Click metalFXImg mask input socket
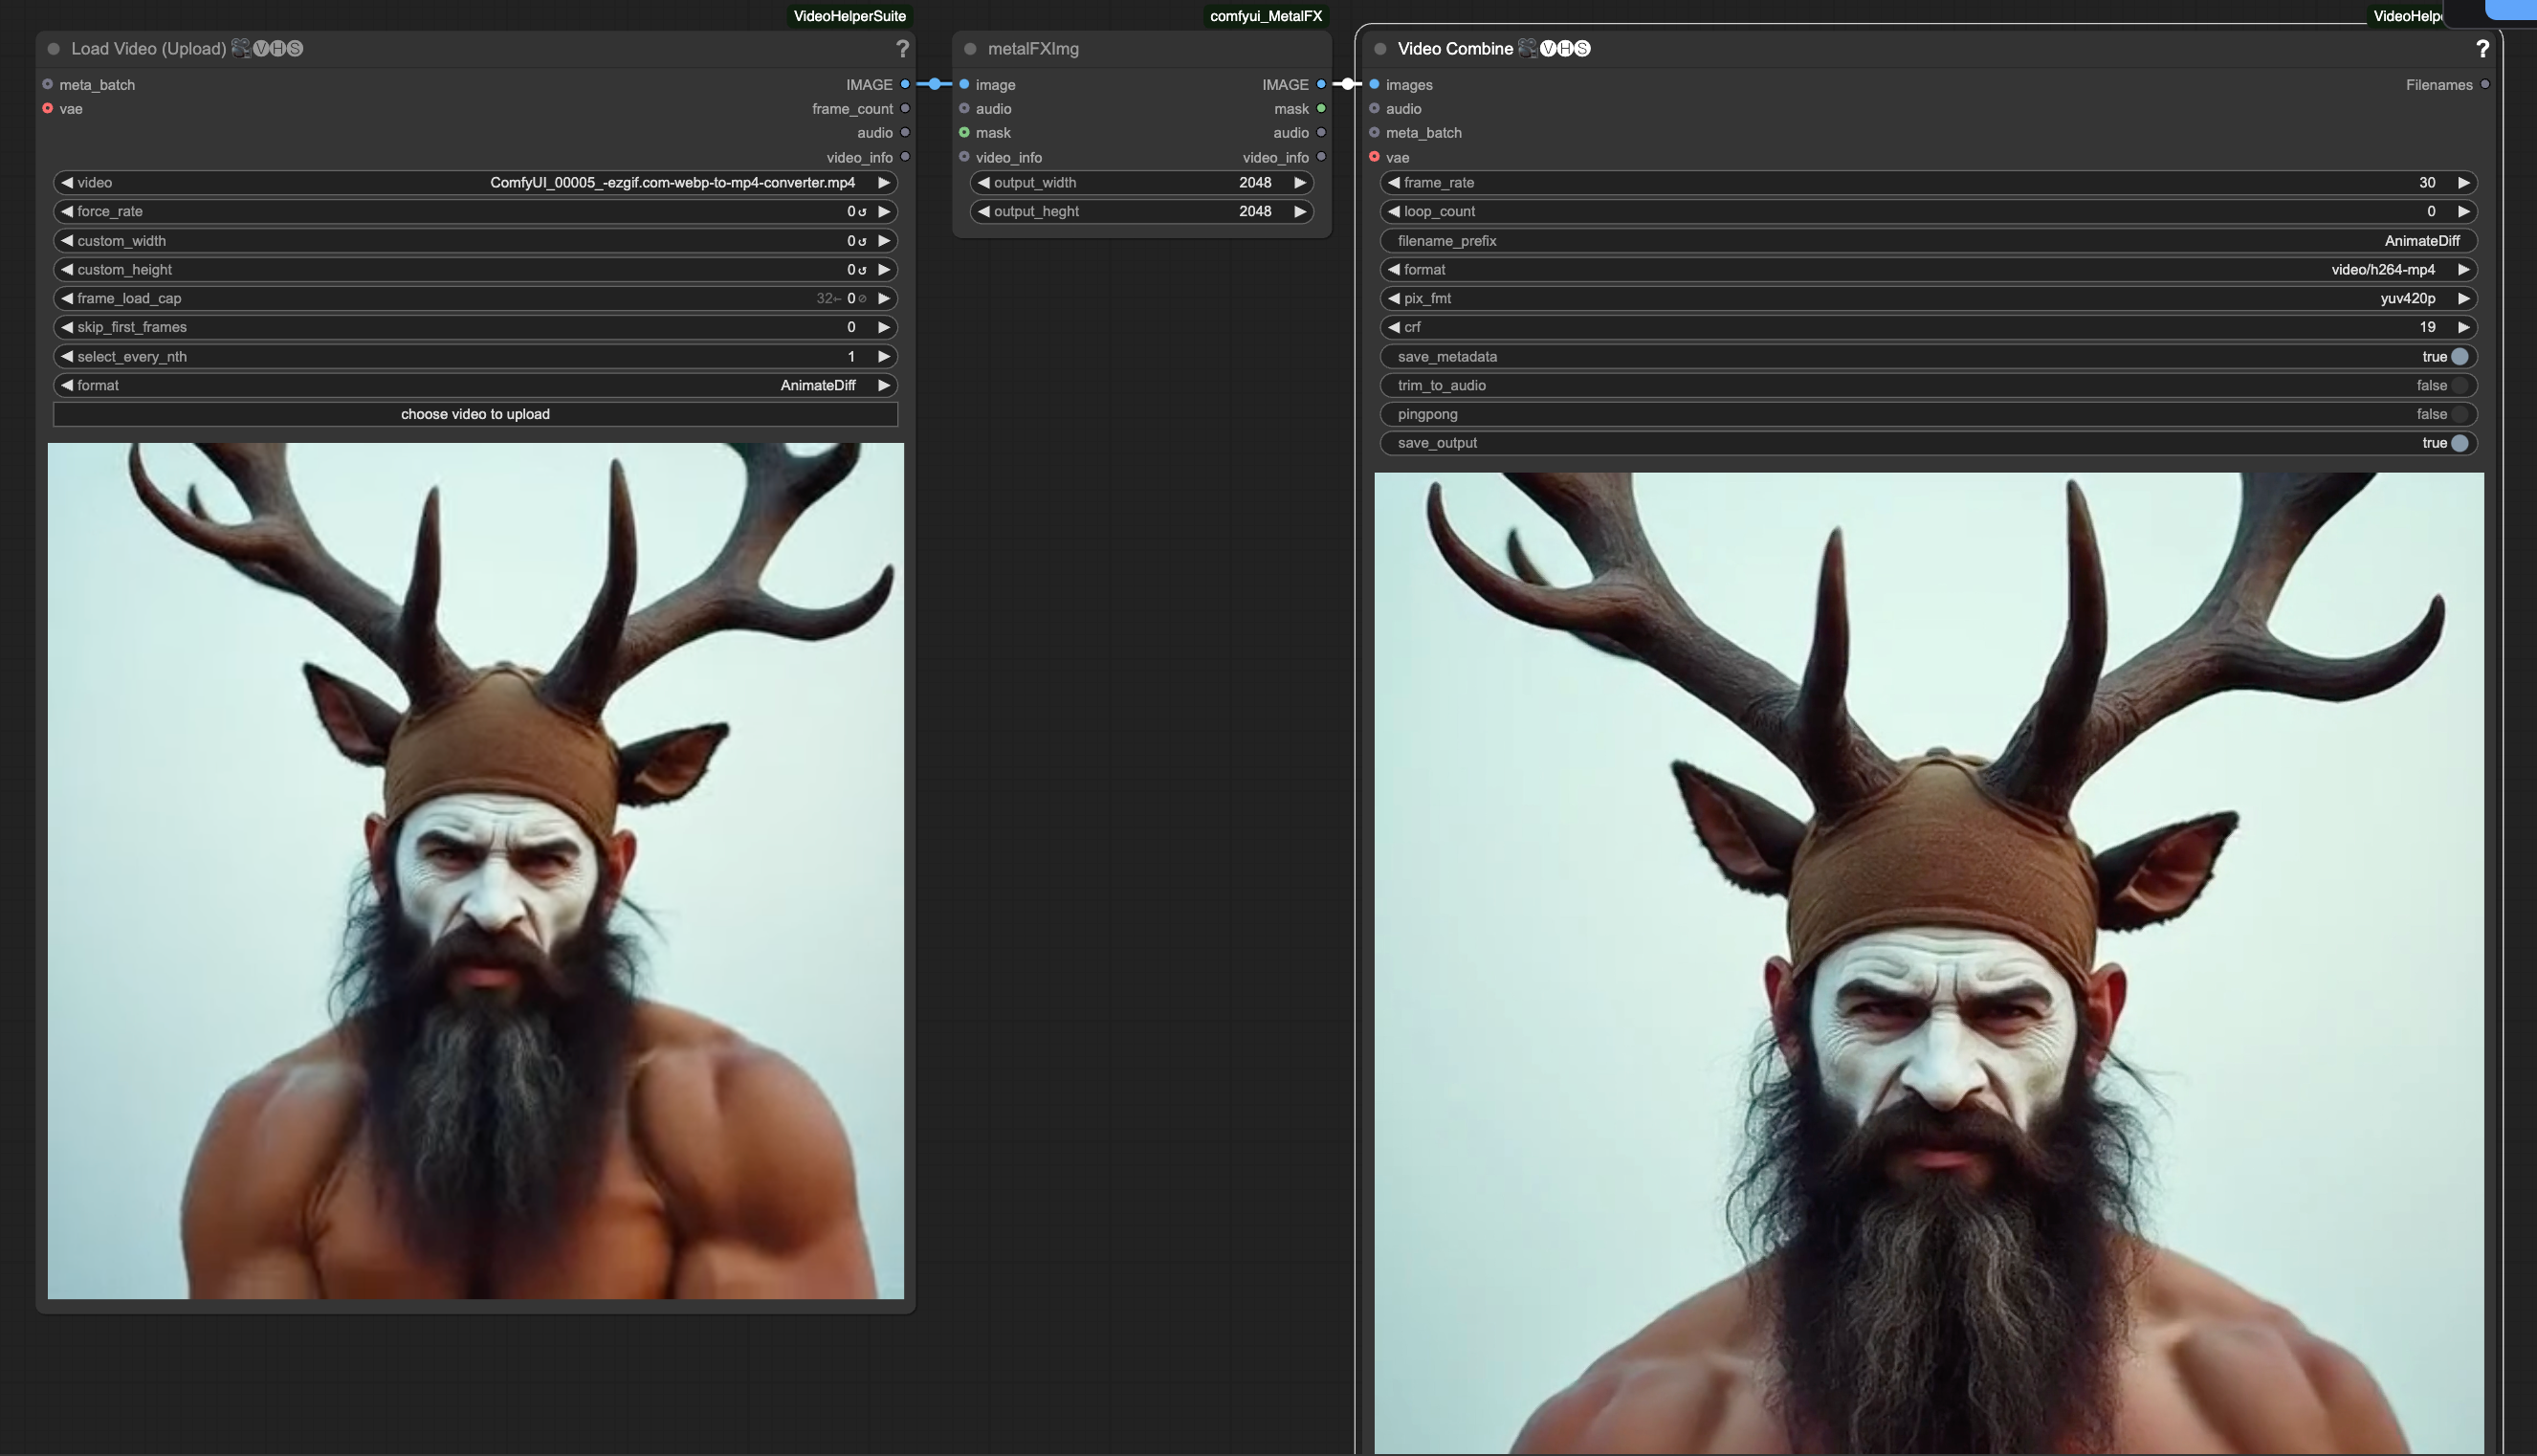 coord(964,132)
